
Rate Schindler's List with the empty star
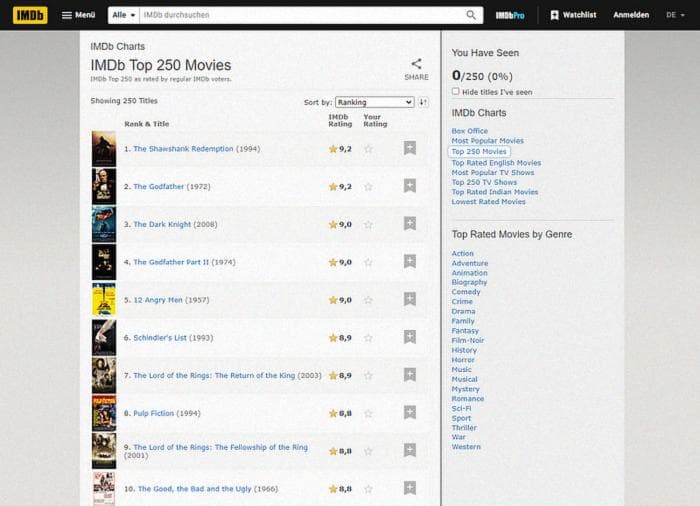368,338
